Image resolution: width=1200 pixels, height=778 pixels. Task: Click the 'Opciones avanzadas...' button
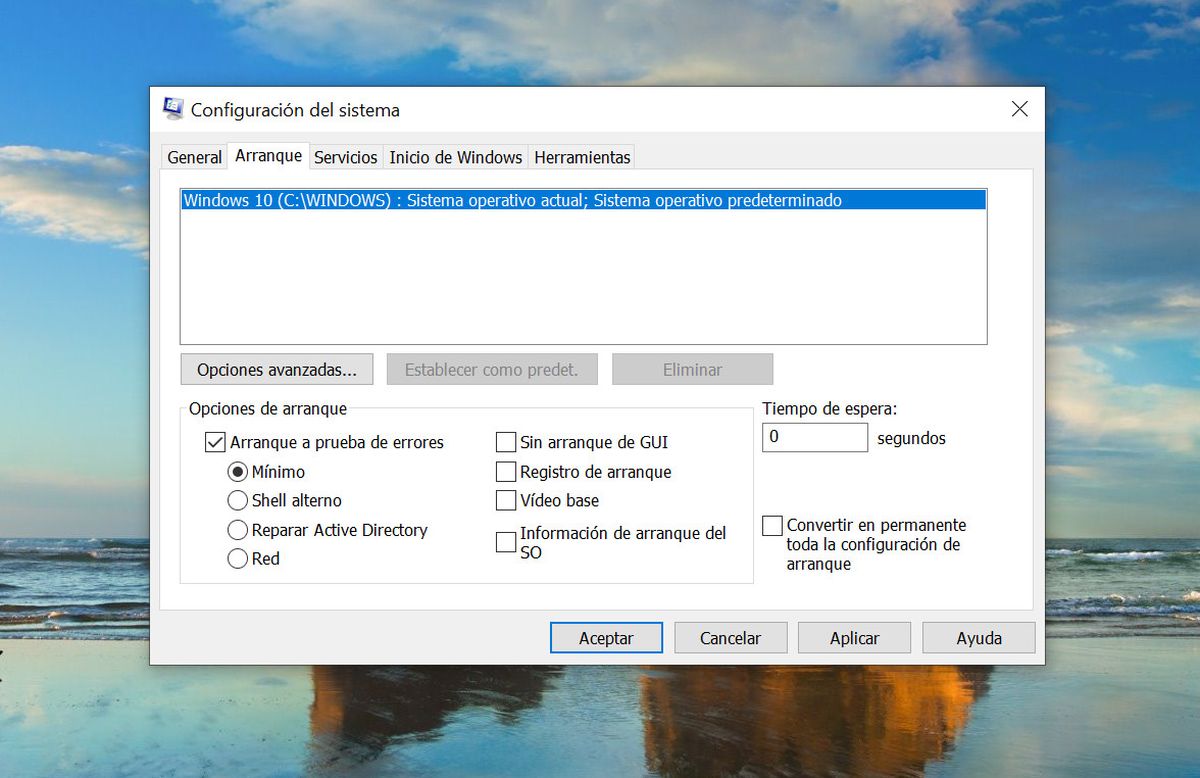click(276, 369)
